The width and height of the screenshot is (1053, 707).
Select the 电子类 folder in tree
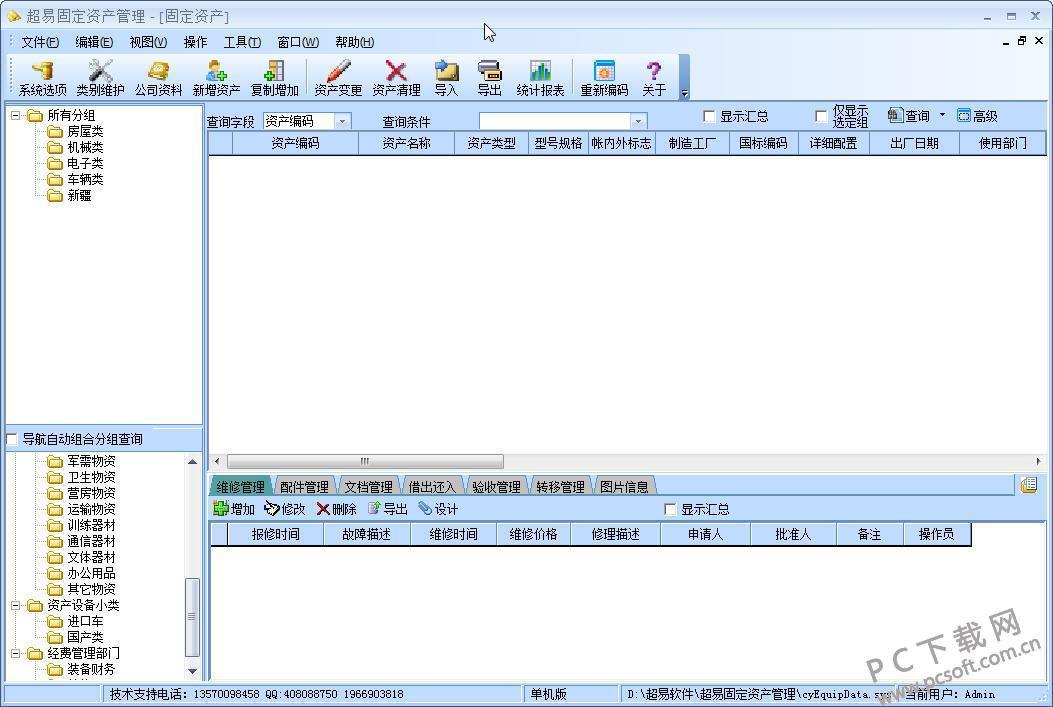[84, 163]
